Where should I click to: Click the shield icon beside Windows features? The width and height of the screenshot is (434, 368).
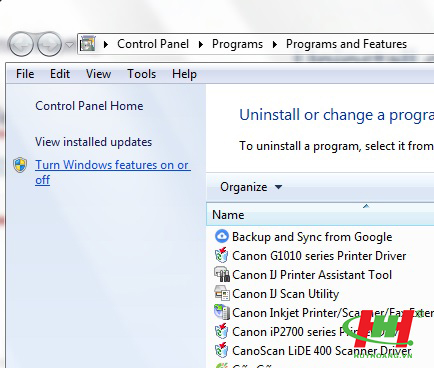(20, 165)
